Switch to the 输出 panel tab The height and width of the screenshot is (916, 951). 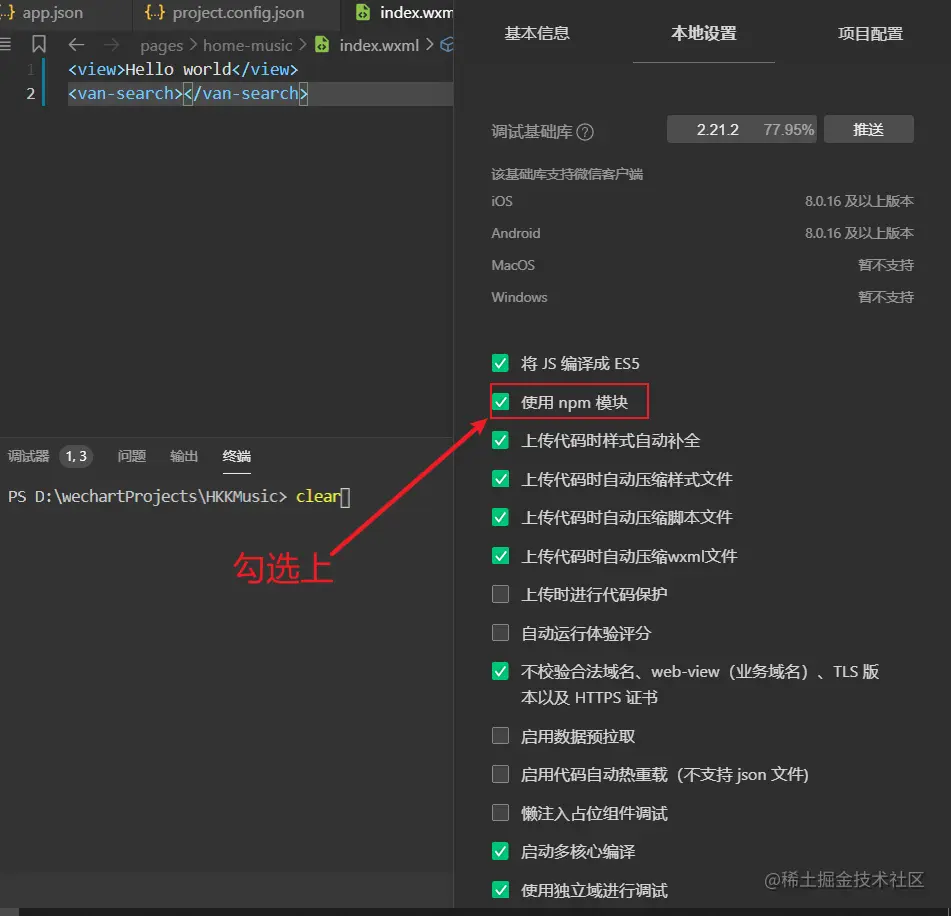(184, 456)
